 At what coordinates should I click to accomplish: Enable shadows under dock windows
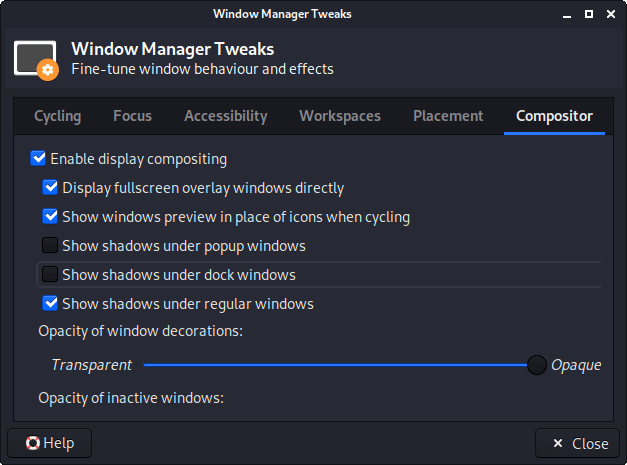[x=51, y=274]
